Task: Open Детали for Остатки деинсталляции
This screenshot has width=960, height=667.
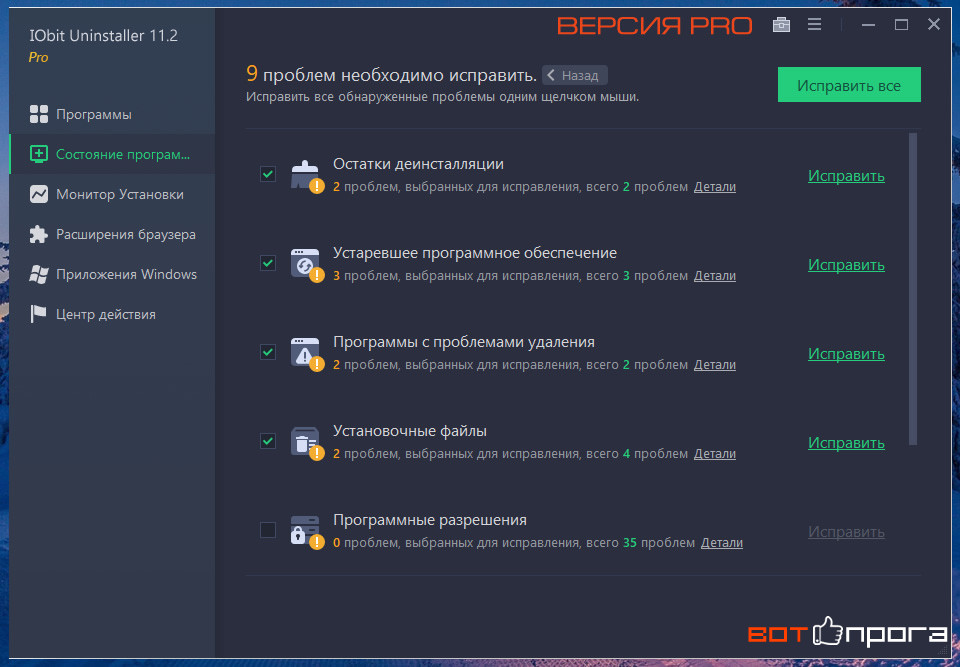Action: click(x=714, y=187)
